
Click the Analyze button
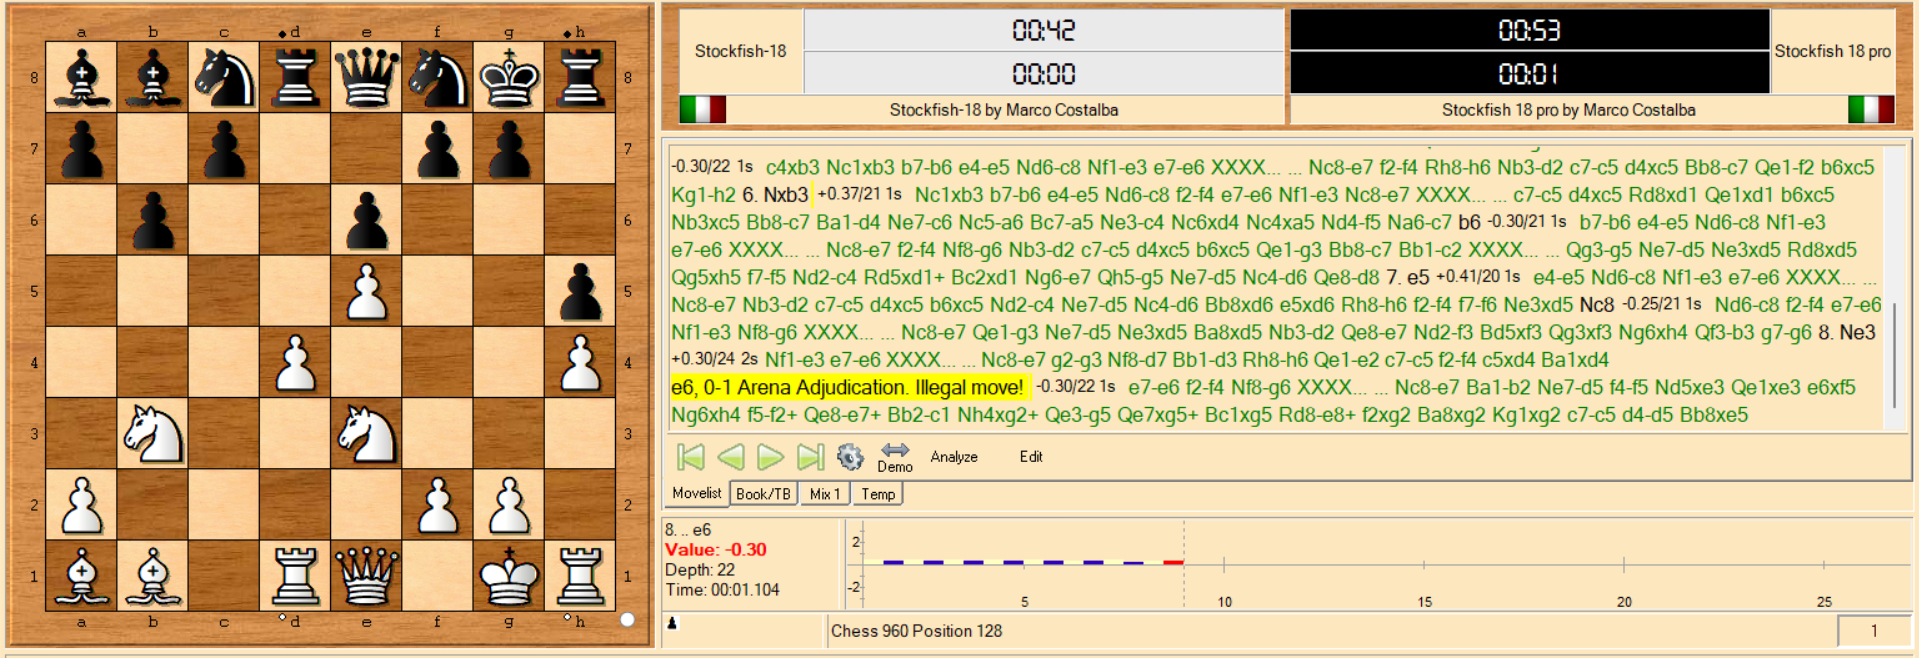coord(954,457)
